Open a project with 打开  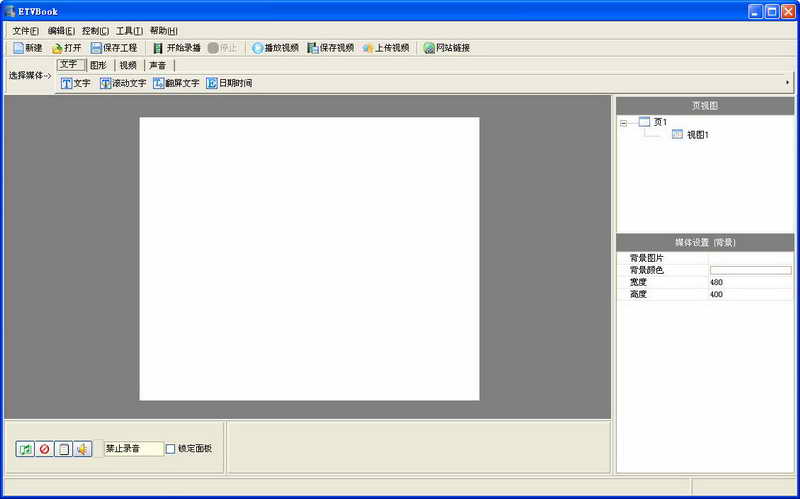(66, 48)
